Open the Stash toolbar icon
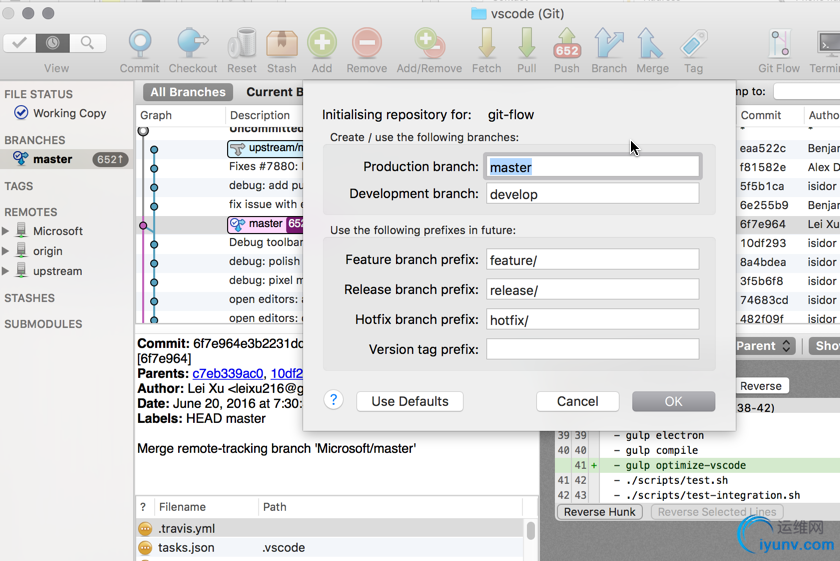Viewport: 840px width, 561px height. (x=282, y=43)
